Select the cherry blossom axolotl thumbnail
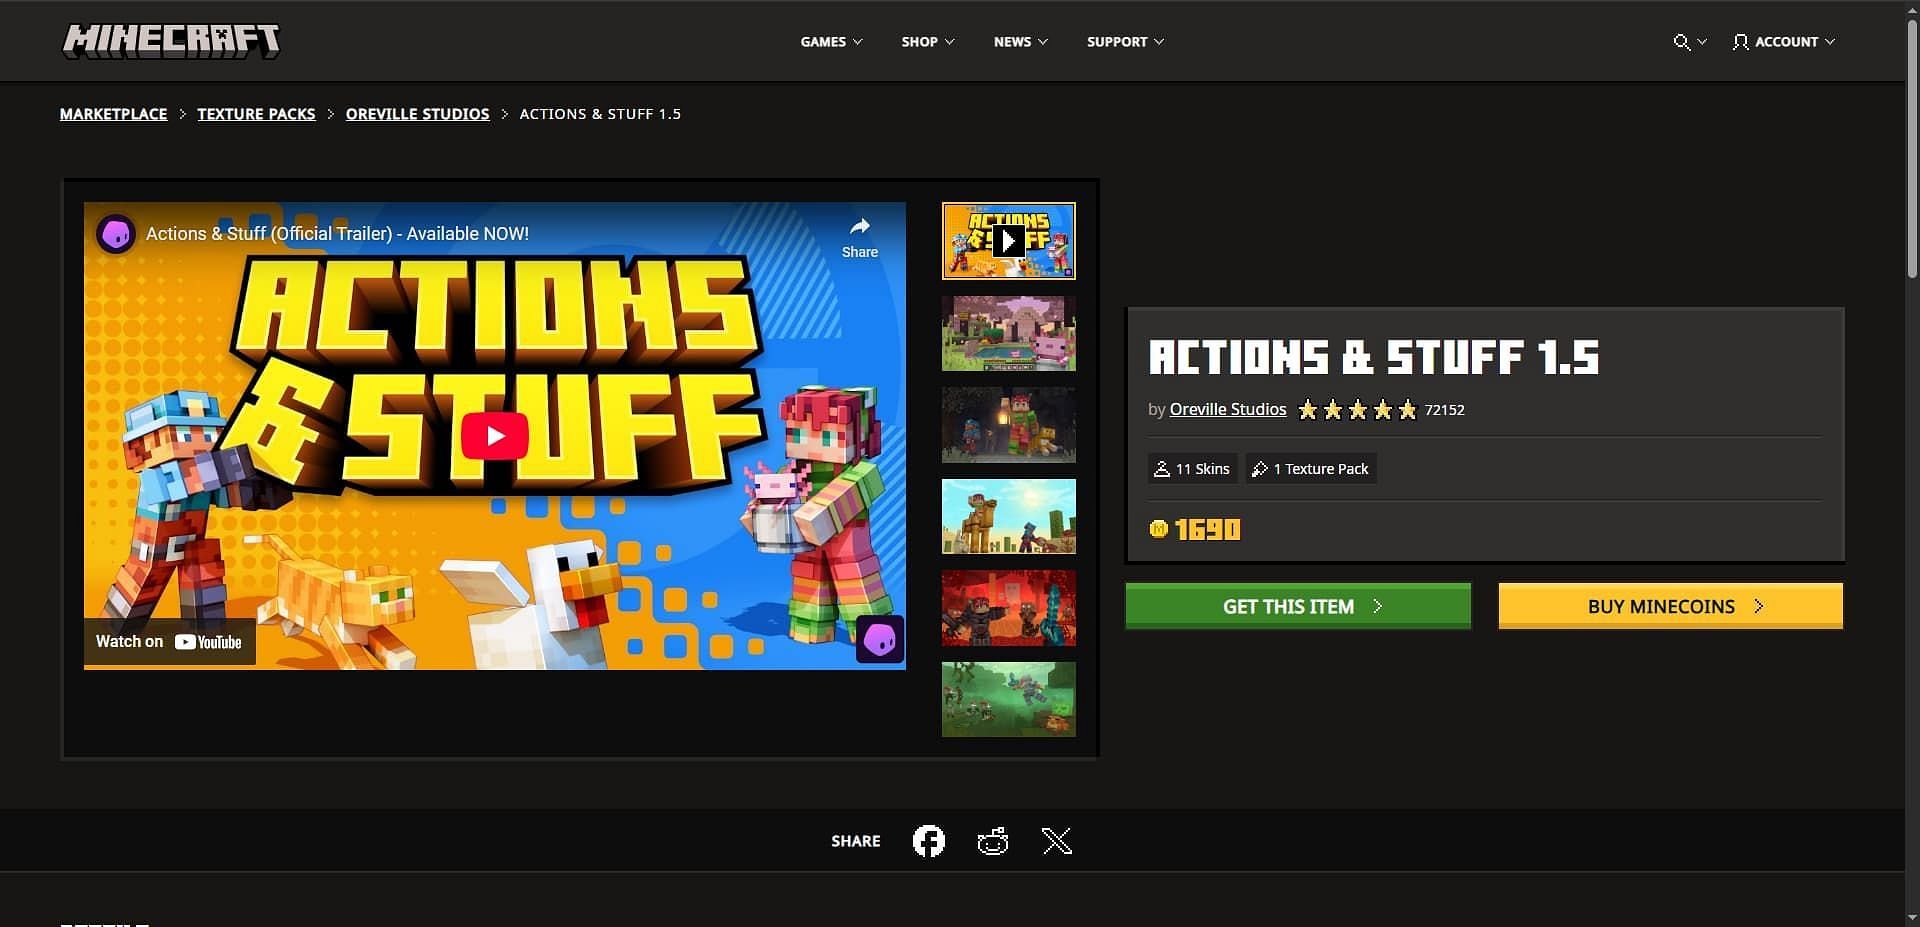 tap(1008, 333)
